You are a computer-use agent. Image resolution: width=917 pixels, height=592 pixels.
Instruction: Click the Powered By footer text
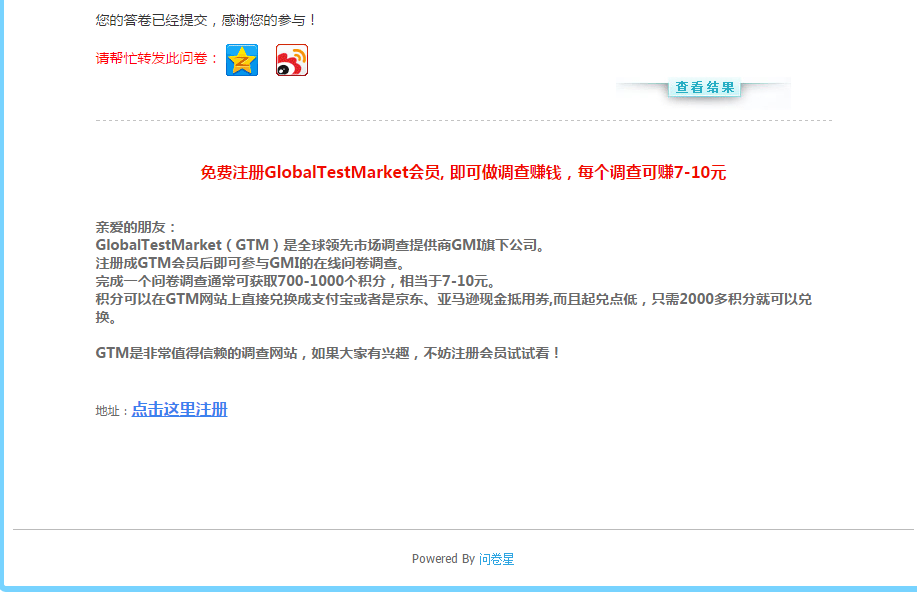tap(443, 559)
